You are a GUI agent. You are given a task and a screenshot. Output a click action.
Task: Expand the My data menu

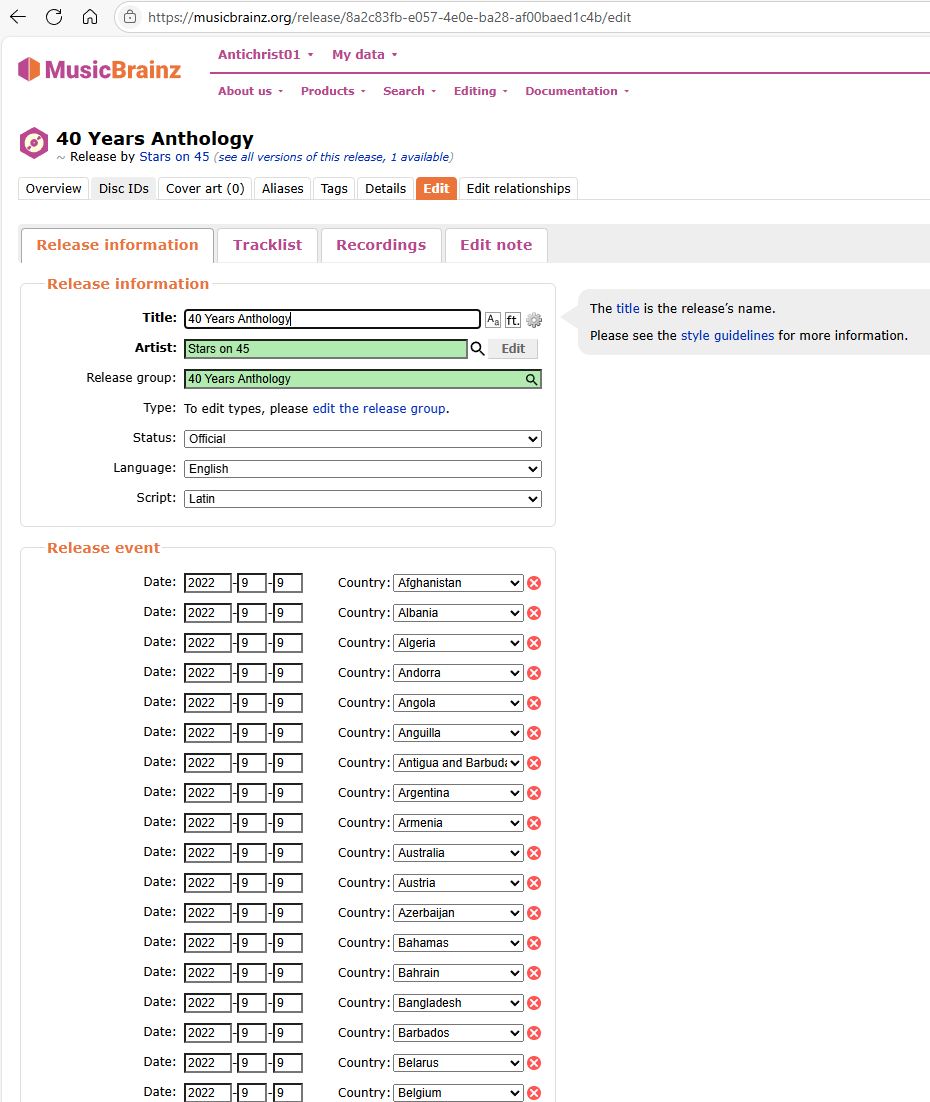coord(364,55)
